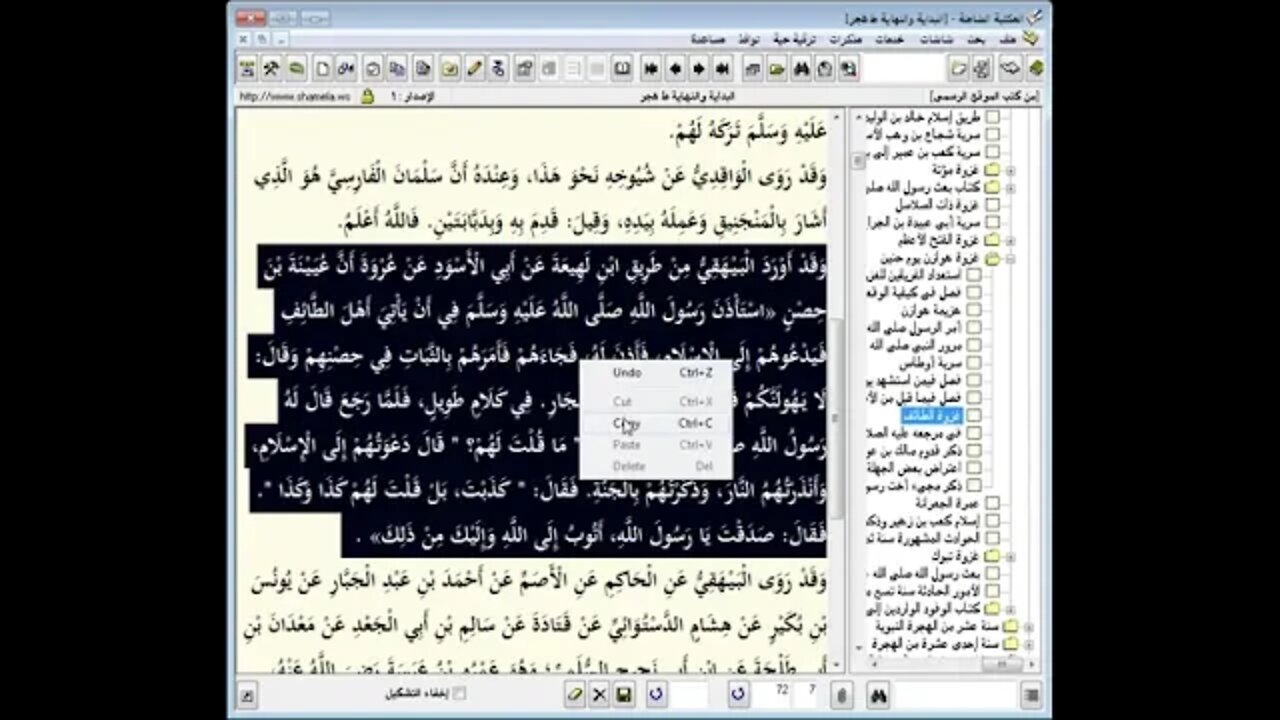Viewport: 1280px width, 720px height.
Task: Click the yellow note icon in toolbar
Action: click(450, 68)
